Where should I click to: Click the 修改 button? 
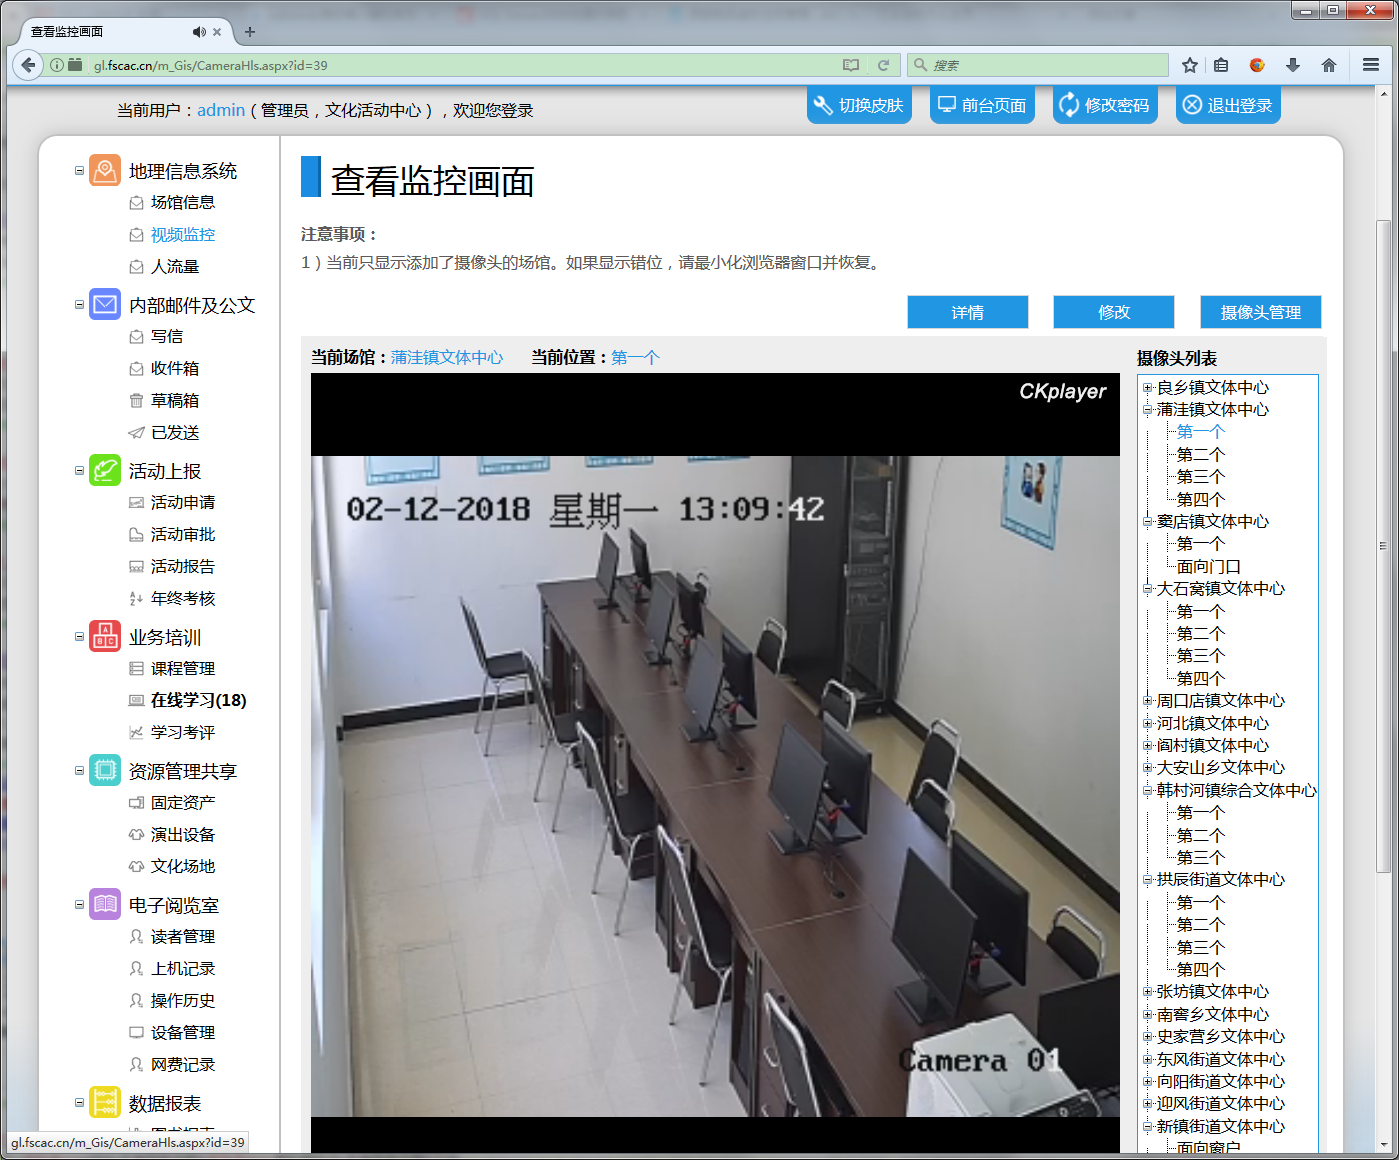pyautogui.click(x=1114, y=312)
